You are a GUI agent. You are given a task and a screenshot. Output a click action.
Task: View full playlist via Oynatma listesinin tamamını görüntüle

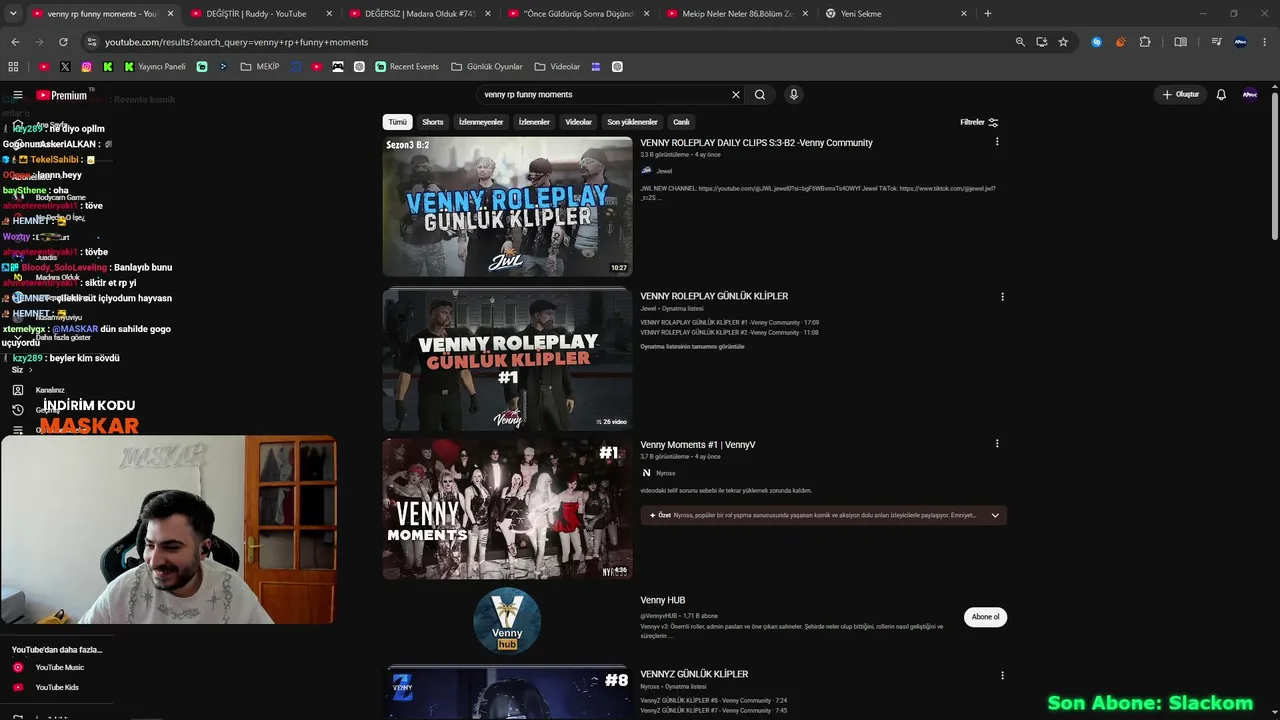(692, 347)
